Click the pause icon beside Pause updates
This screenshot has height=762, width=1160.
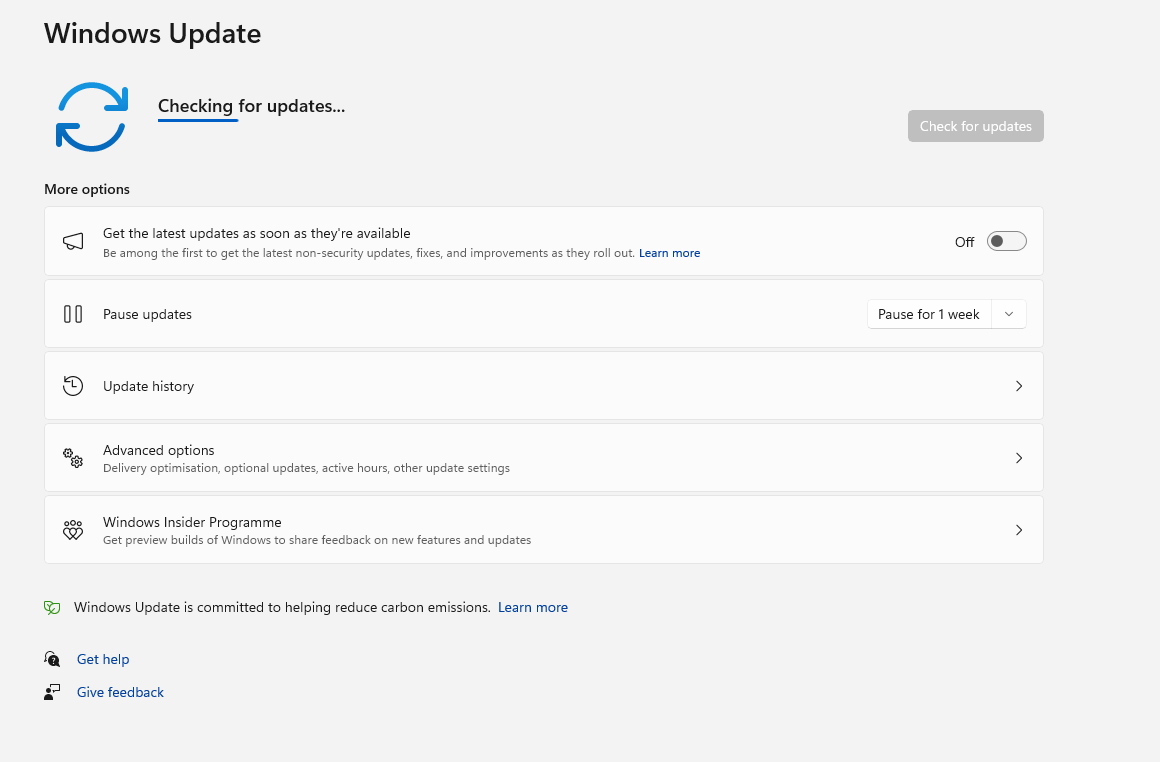coord(73,314)
